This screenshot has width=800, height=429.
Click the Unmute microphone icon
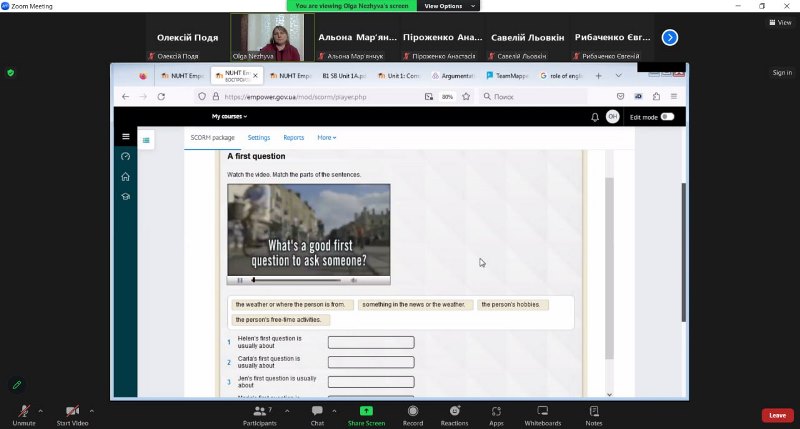23,411
